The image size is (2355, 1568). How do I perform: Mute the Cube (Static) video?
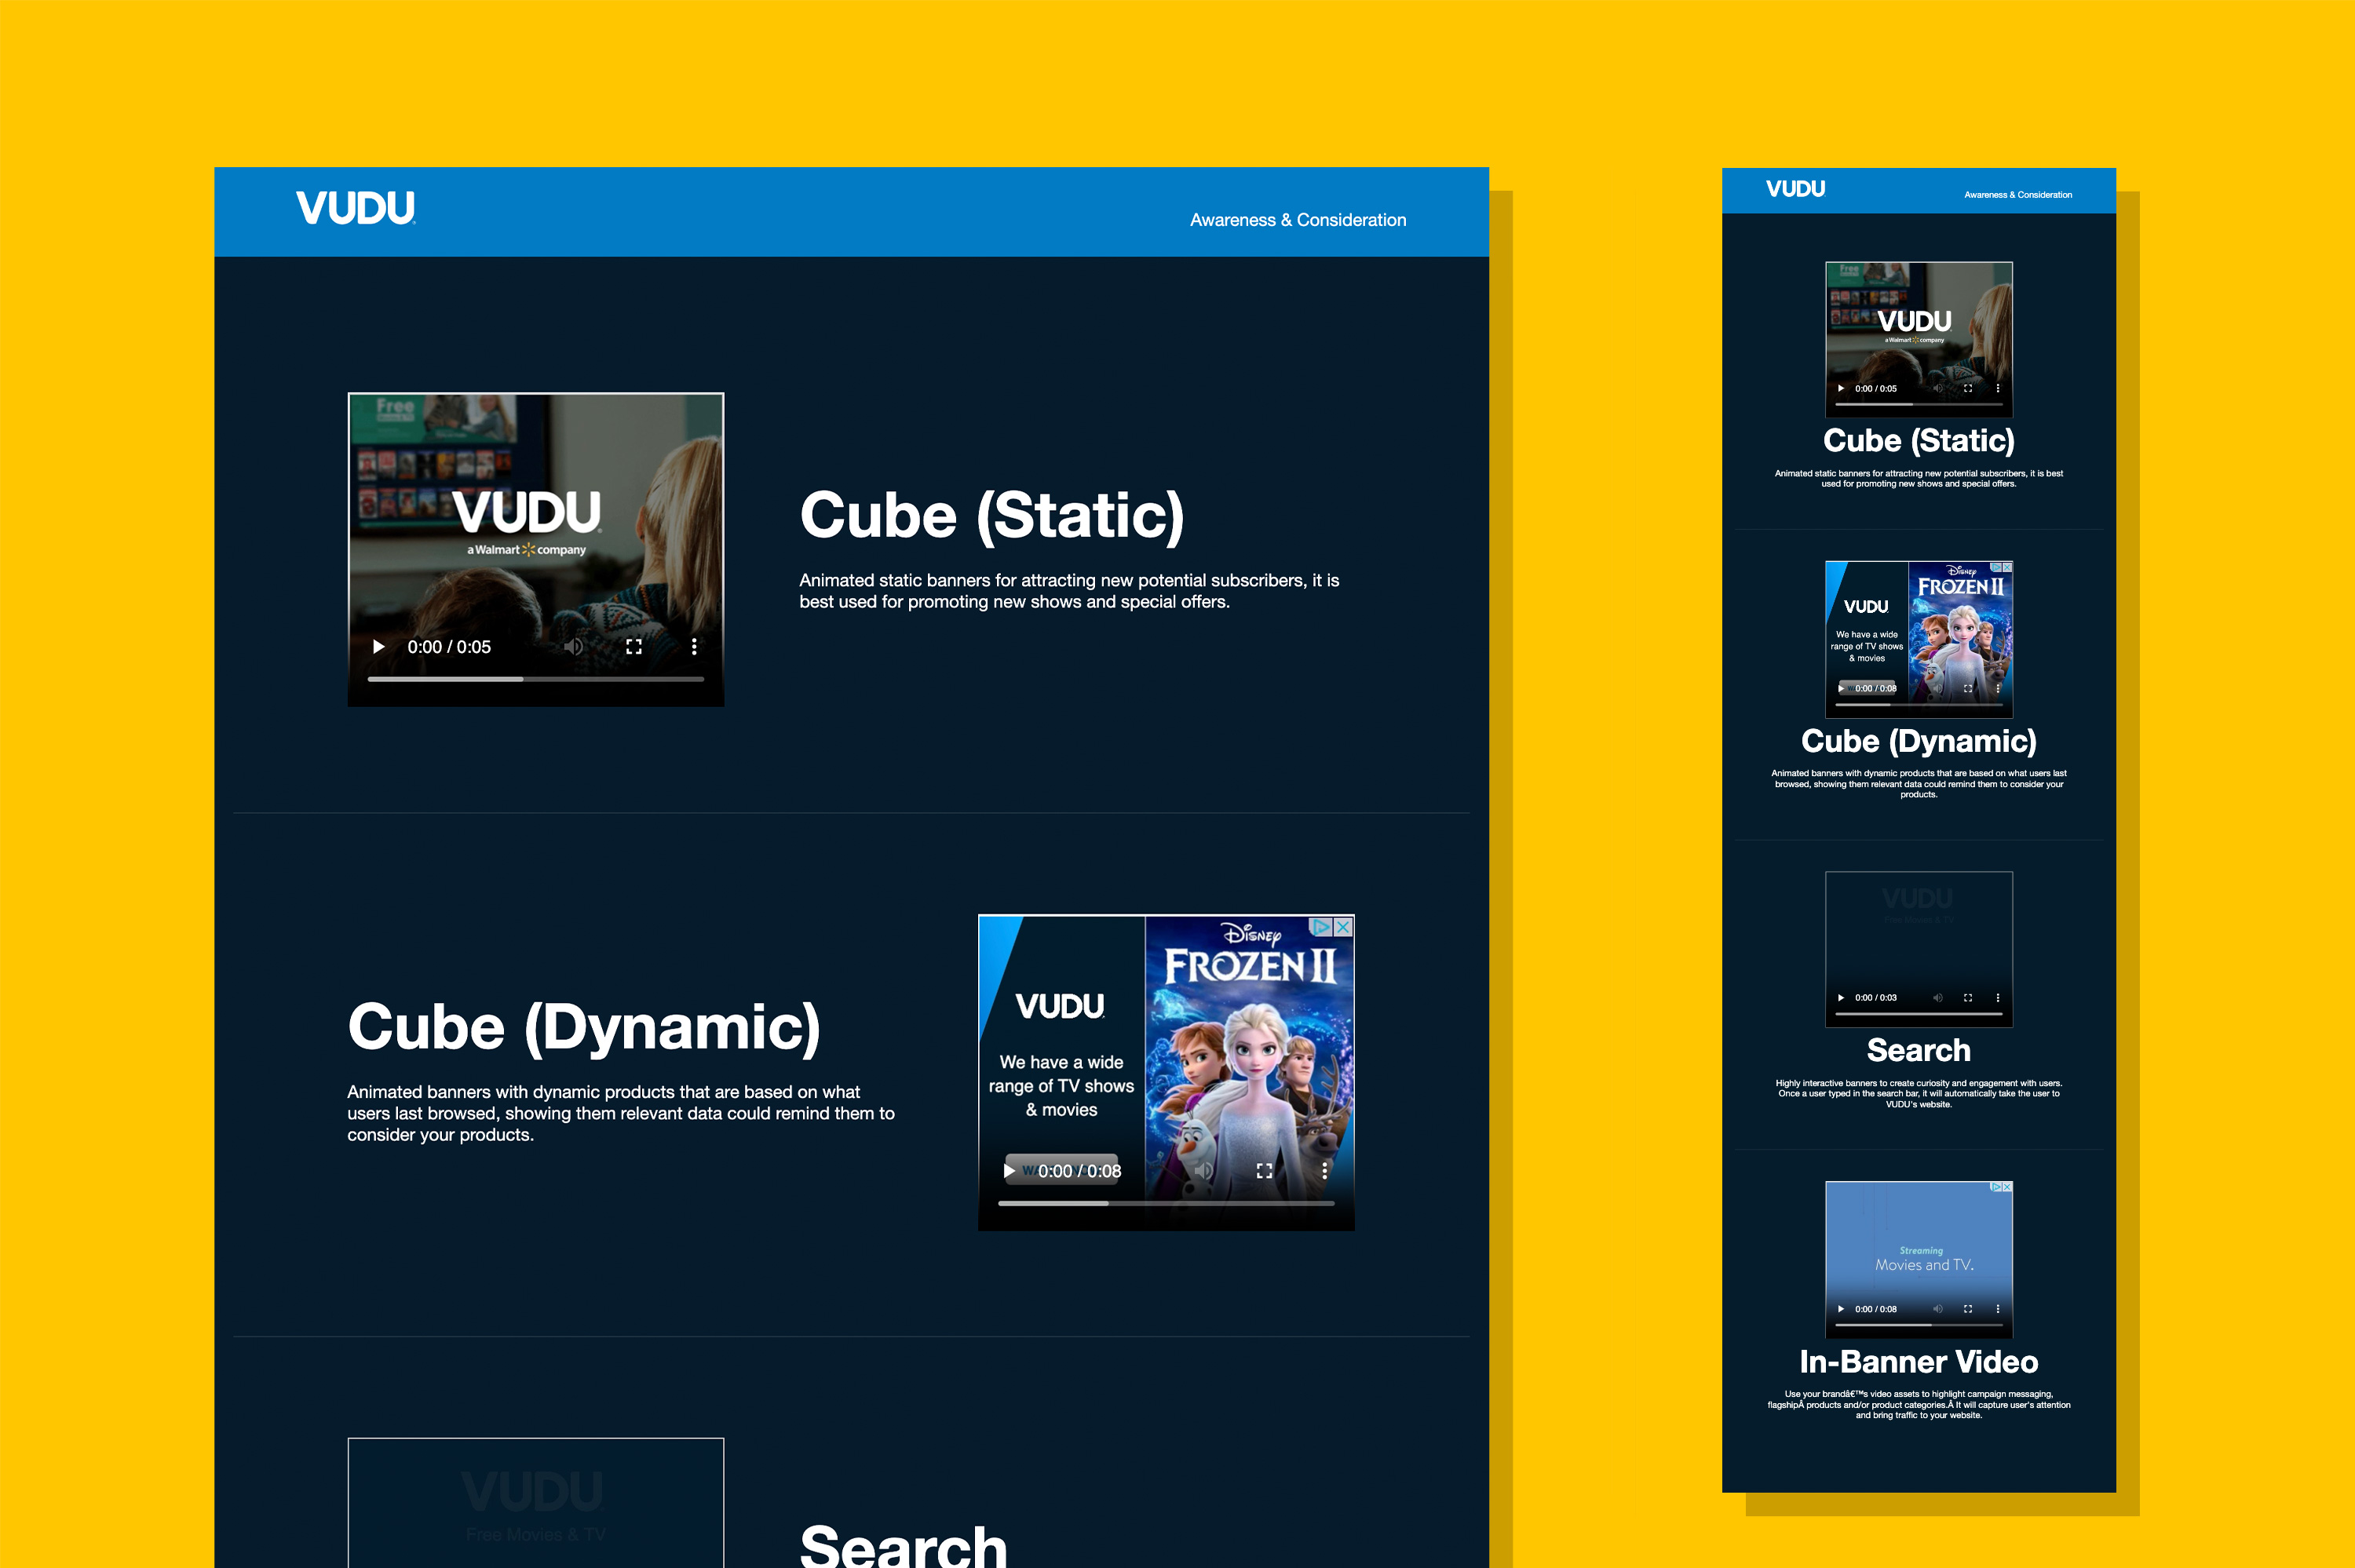coord(573,647)
